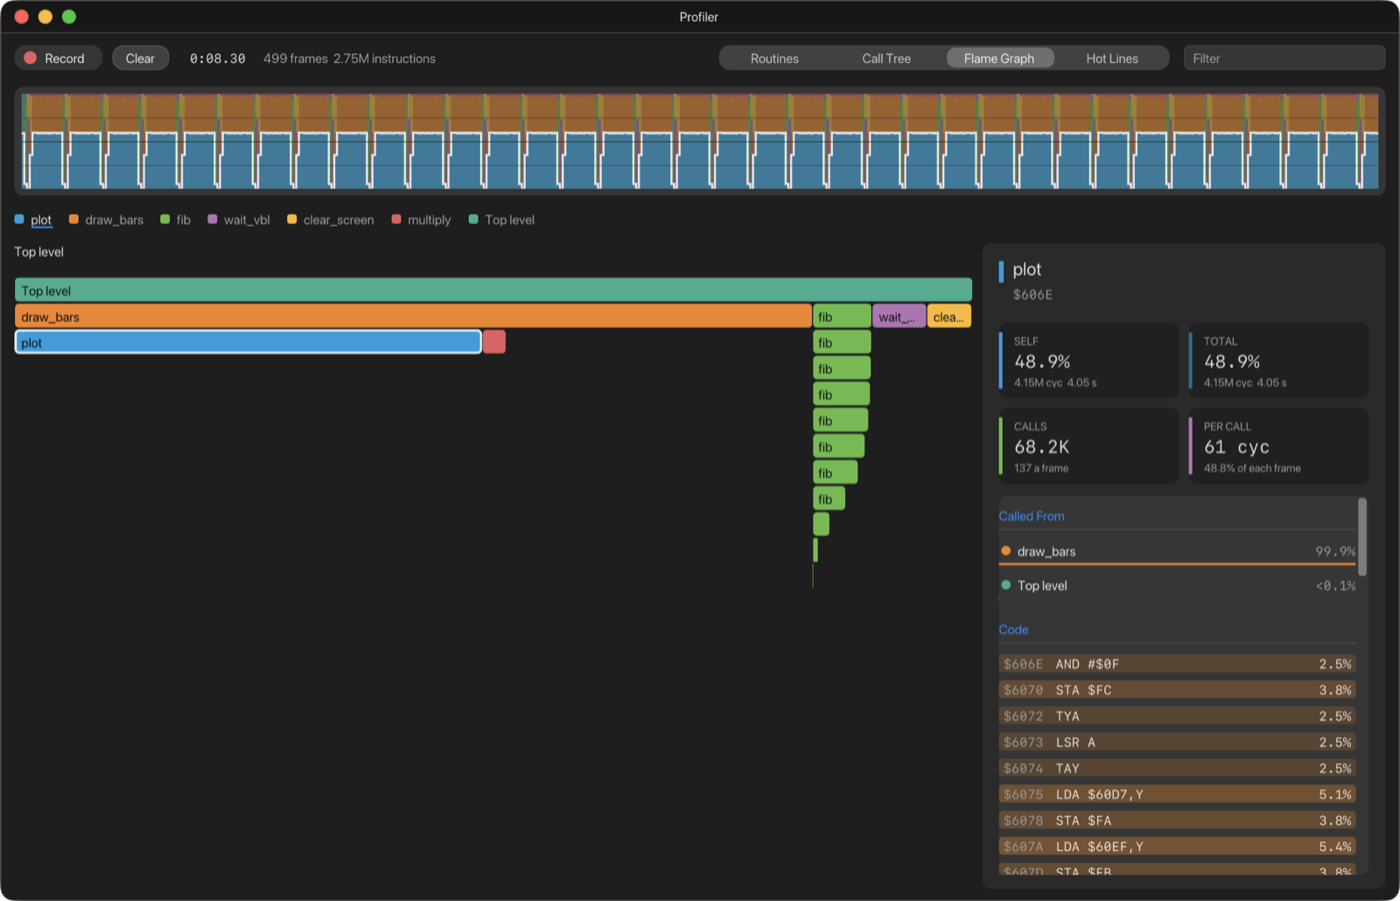The height and width of the screenshot is (901, 1400).
Task: Toggle the clear_screen legend entry
Action: pyautogui.click(x=330, y=220)
